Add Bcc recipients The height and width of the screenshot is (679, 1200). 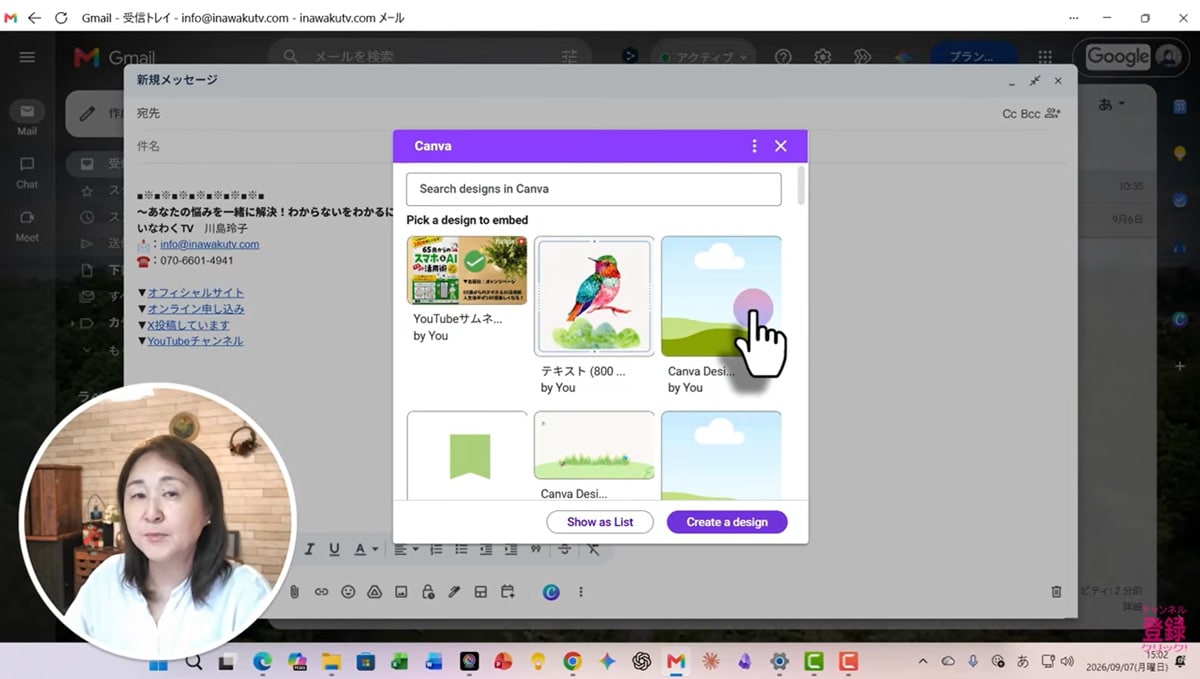point(1030,114)
